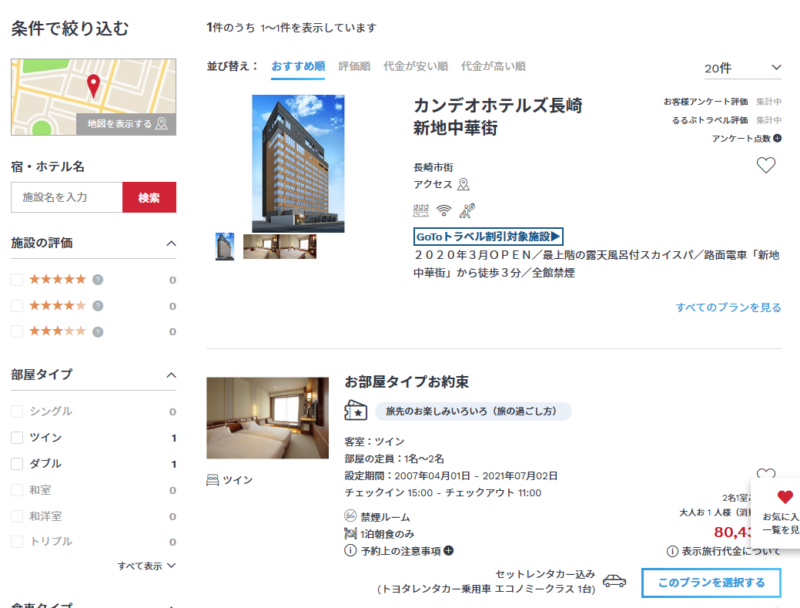Tick the five-star rating checkbox
The image size is (800, 608).
pos(17,280)
